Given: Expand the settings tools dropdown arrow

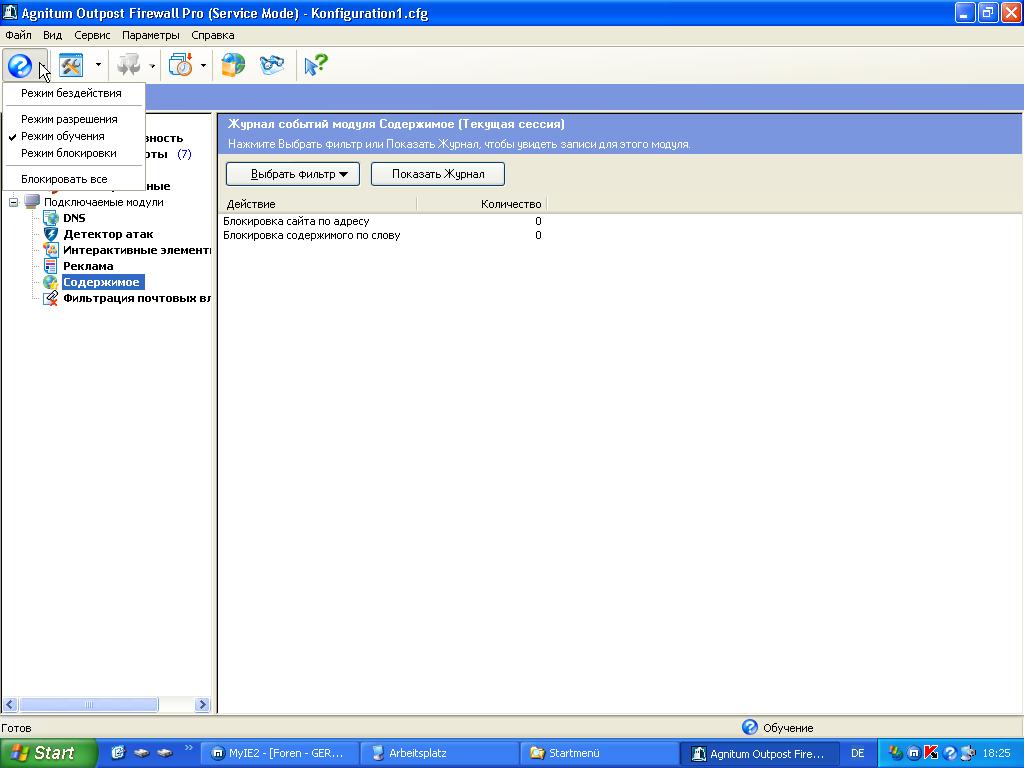Looking at the screenshot, I should [x=98, y=65].
